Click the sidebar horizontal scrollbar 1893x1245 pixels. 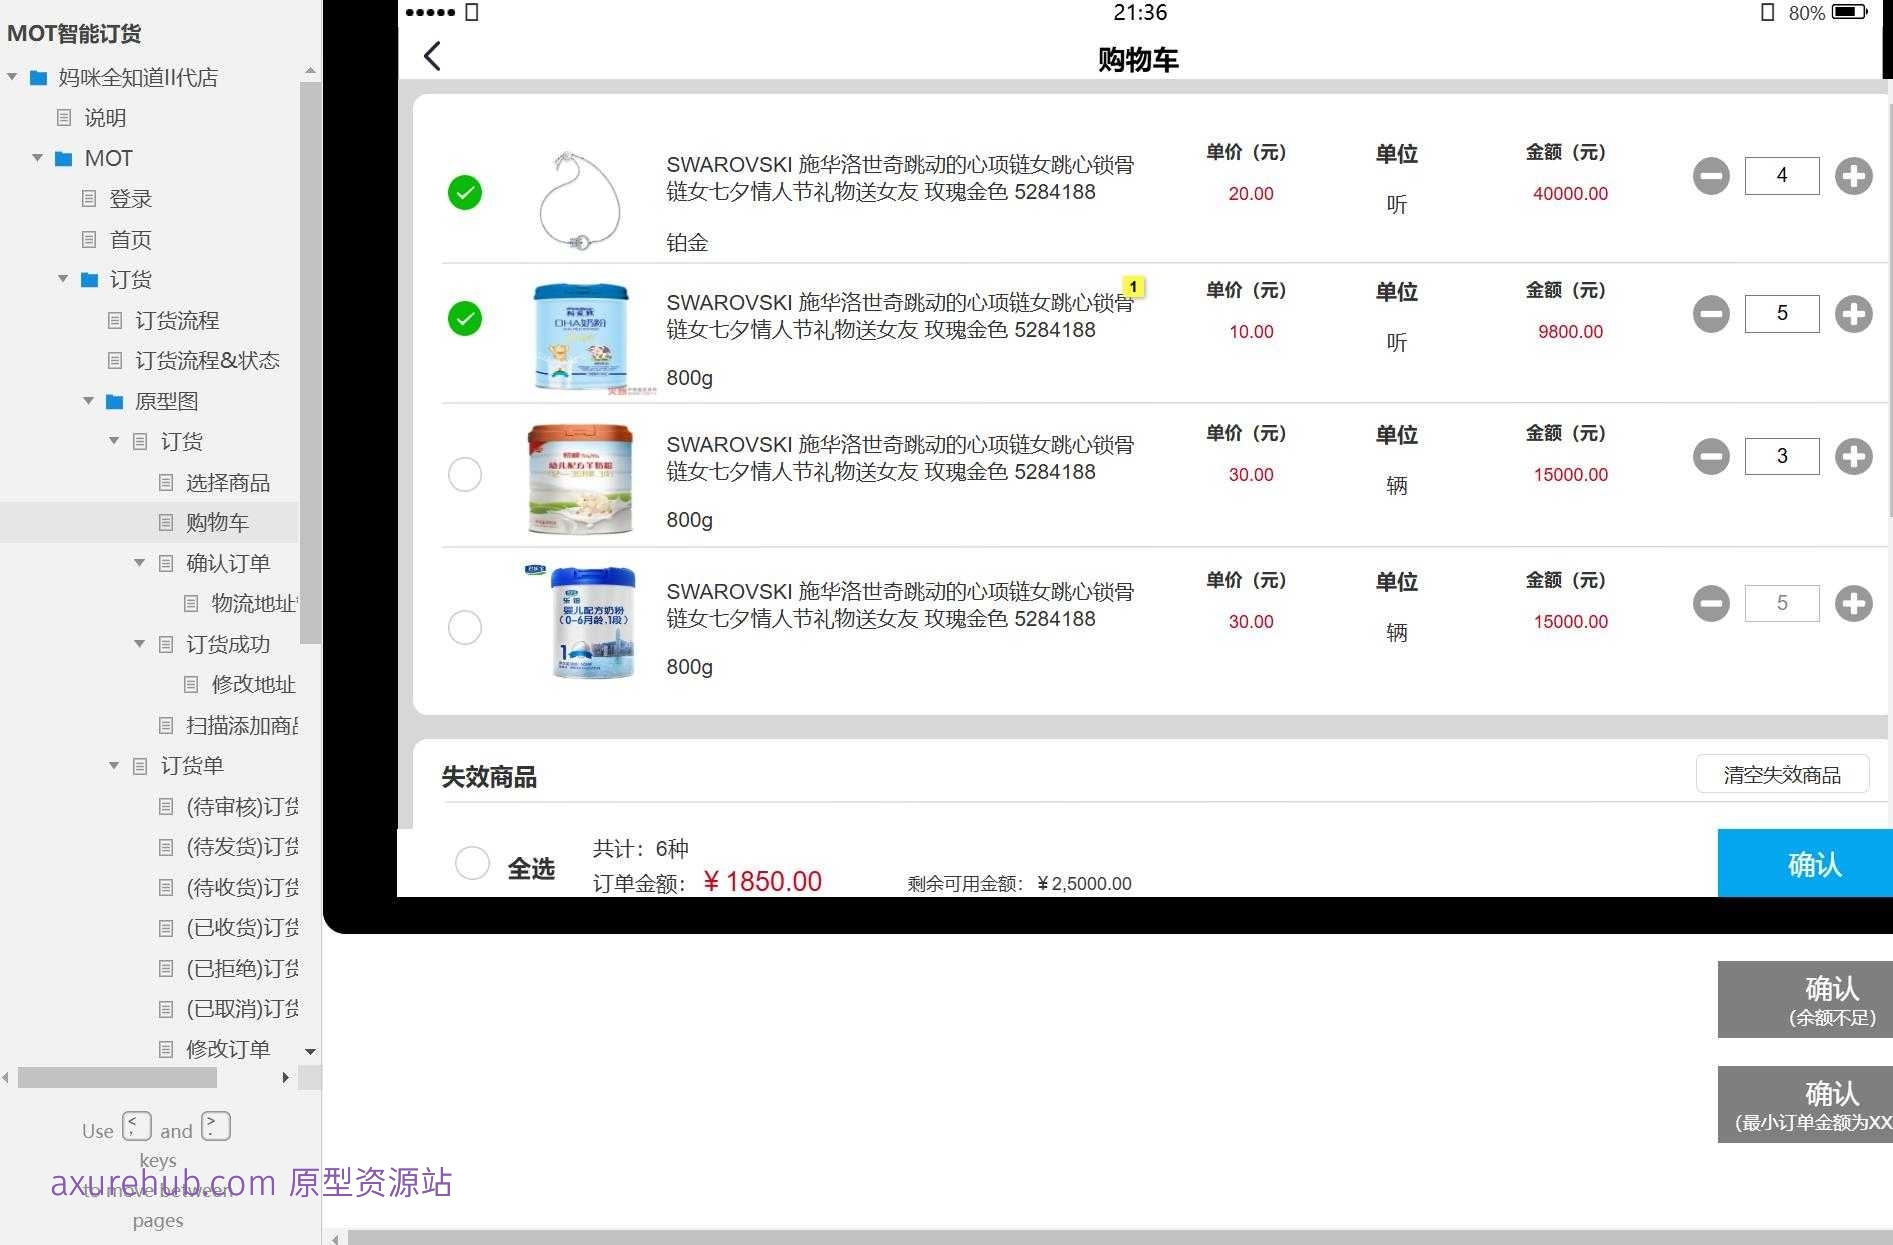click(x=117, y=1077)
